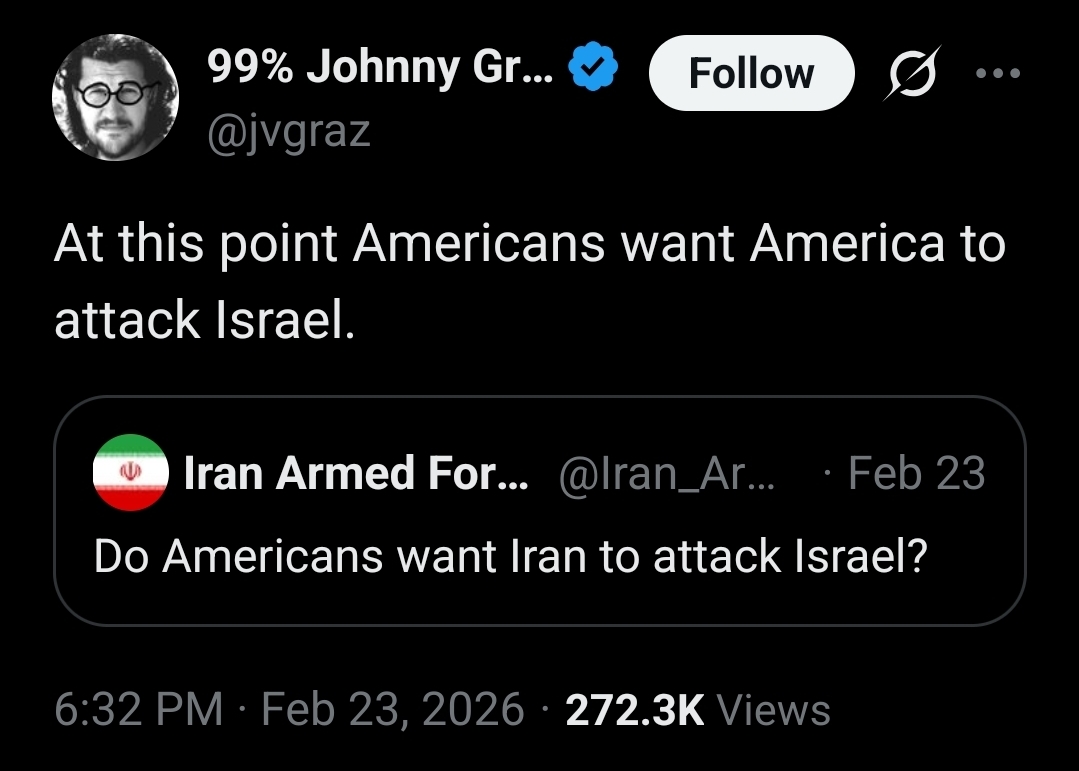Click the 6:32 PM timestamp
Image resolution: width=1079 pixels, height=771 pixels.
tap(138, 710)
